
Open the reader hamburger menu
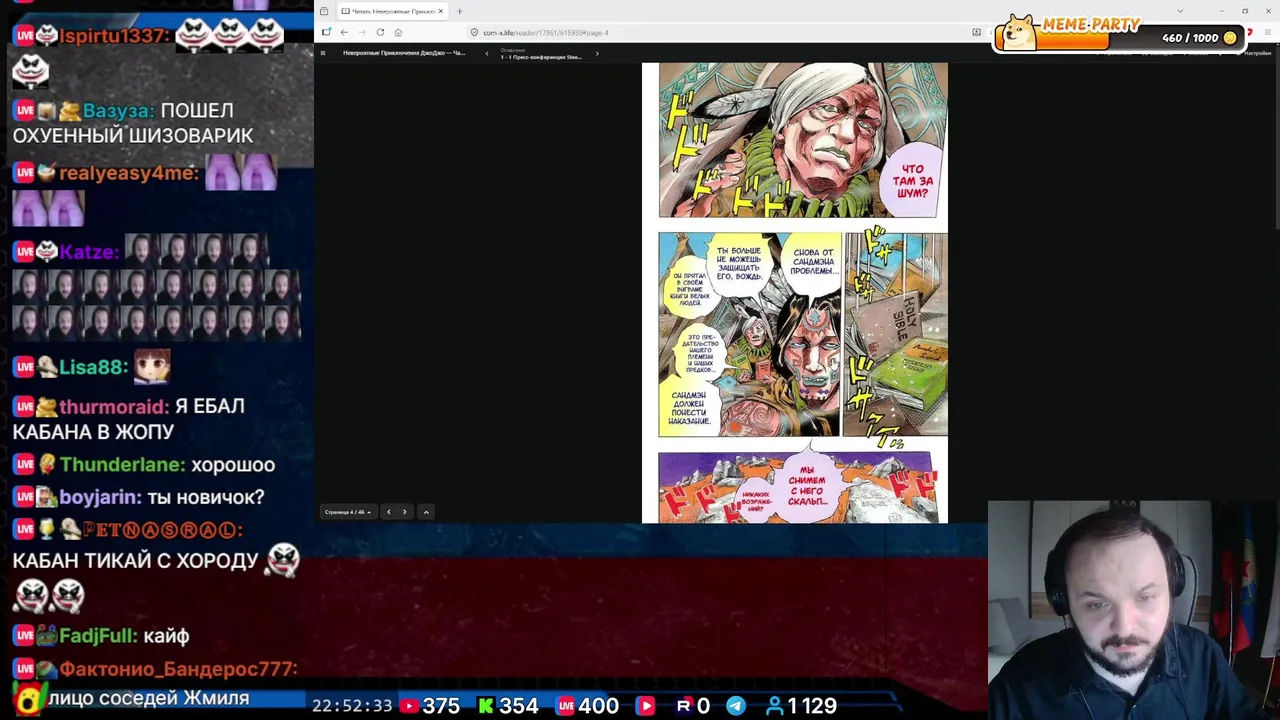[323, 53]
